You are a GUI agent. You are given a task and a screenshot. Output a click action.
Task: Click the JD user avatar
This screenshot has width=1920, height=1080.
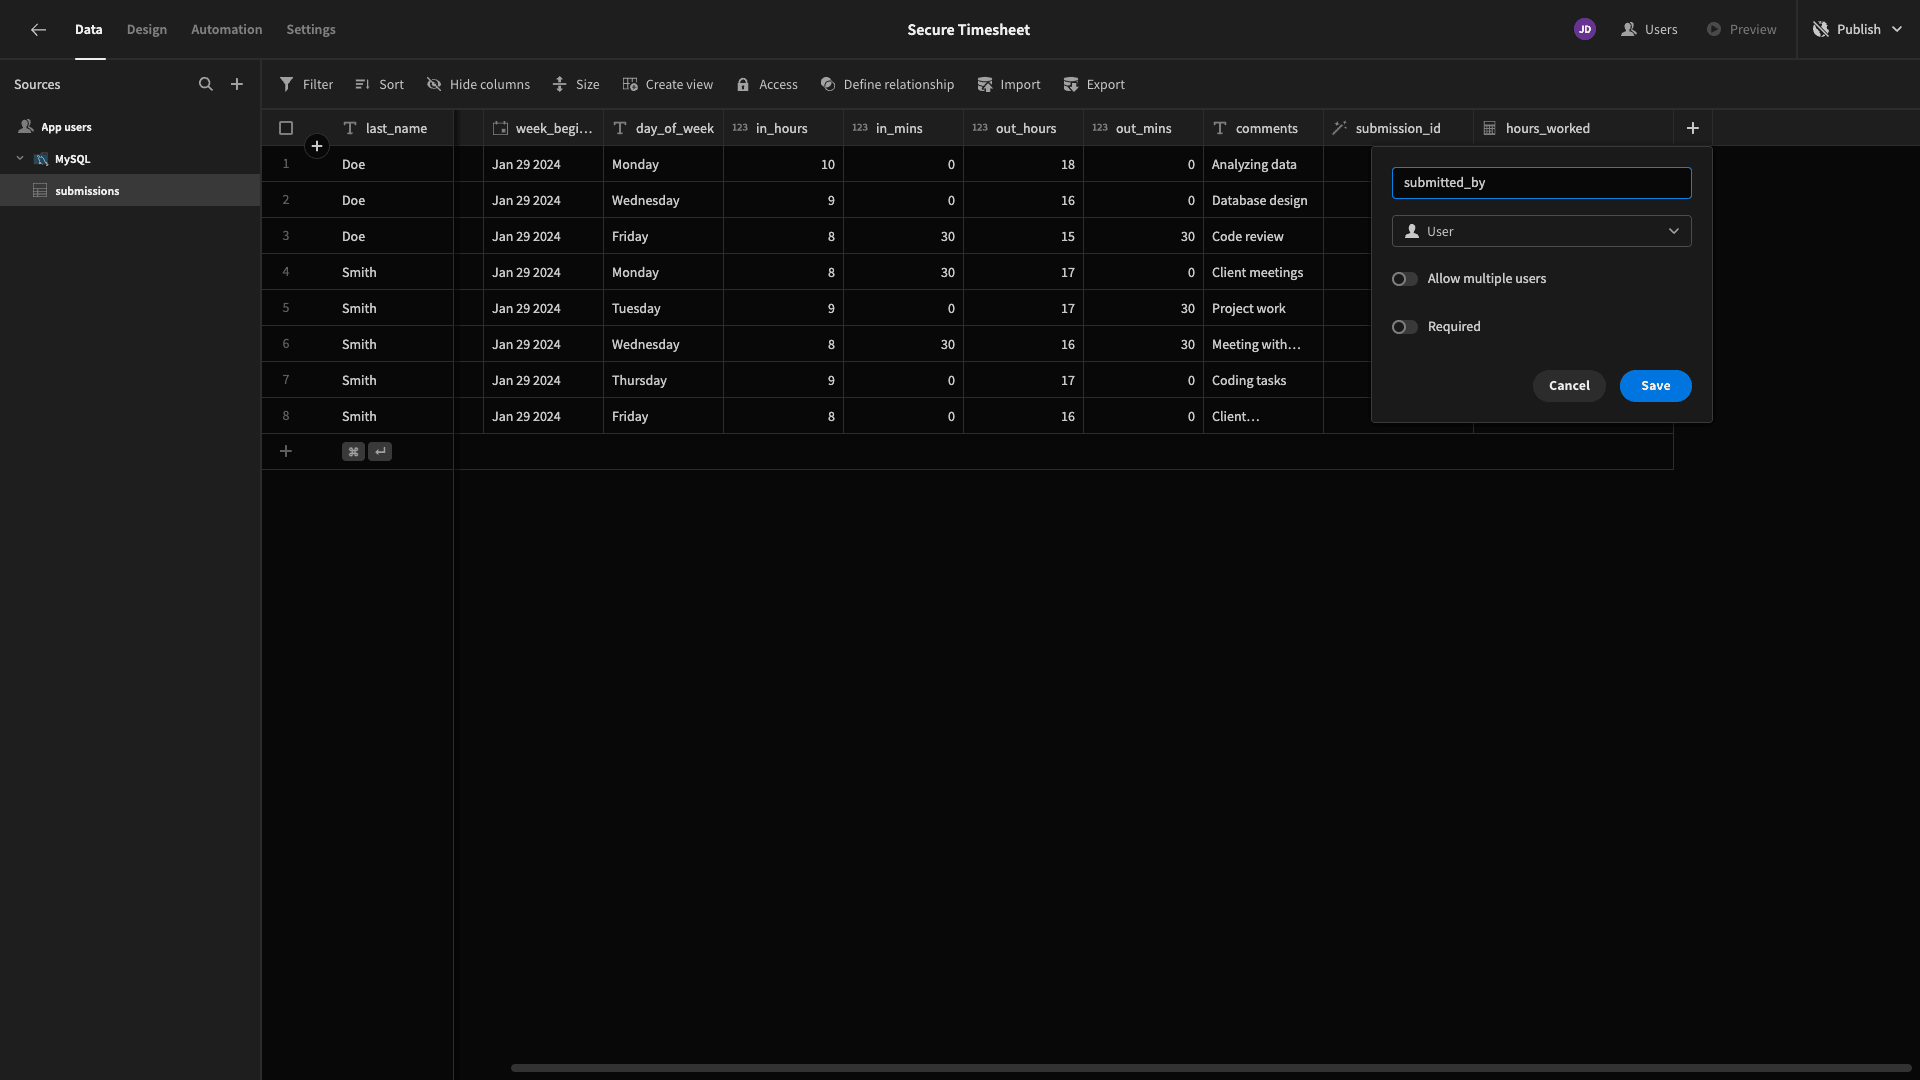[x=1585, y=30]
